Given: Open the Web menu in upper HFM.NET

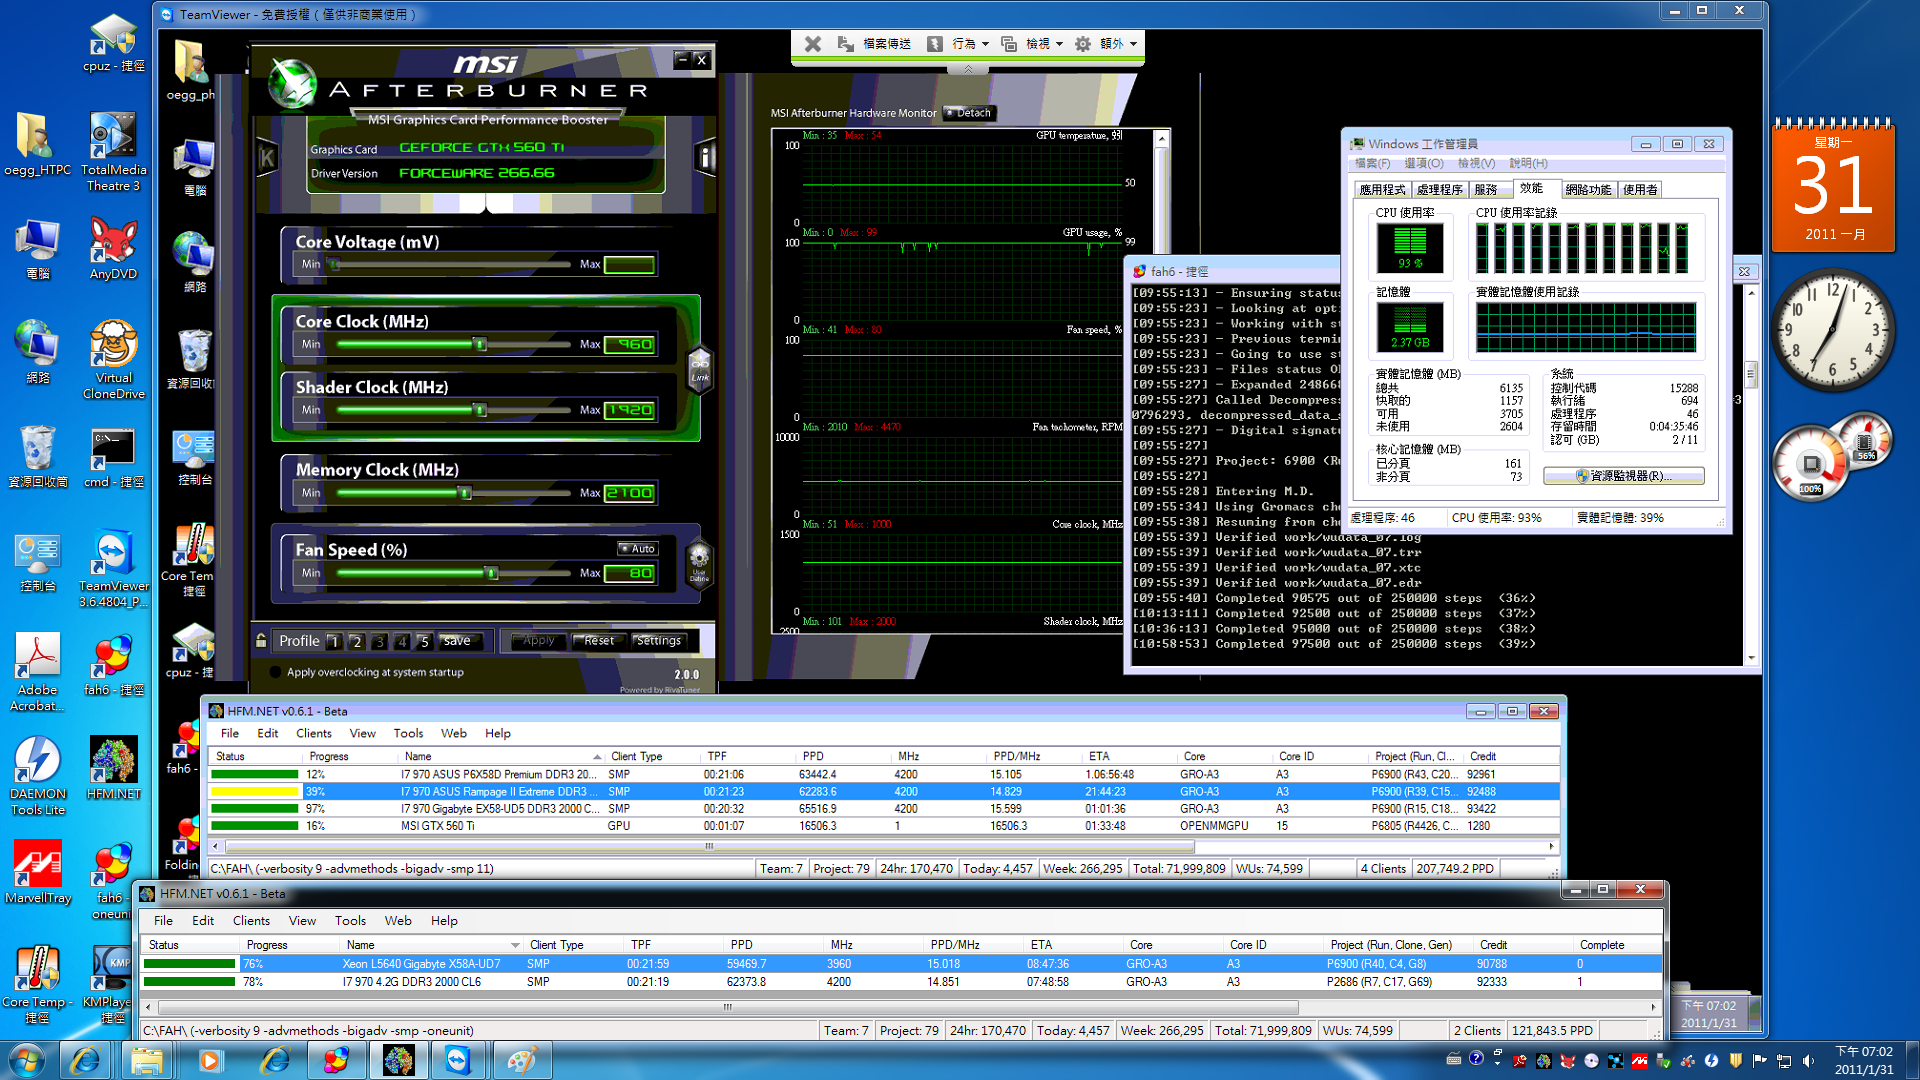Looking at the screenshot, I should [x=454, y=733].
